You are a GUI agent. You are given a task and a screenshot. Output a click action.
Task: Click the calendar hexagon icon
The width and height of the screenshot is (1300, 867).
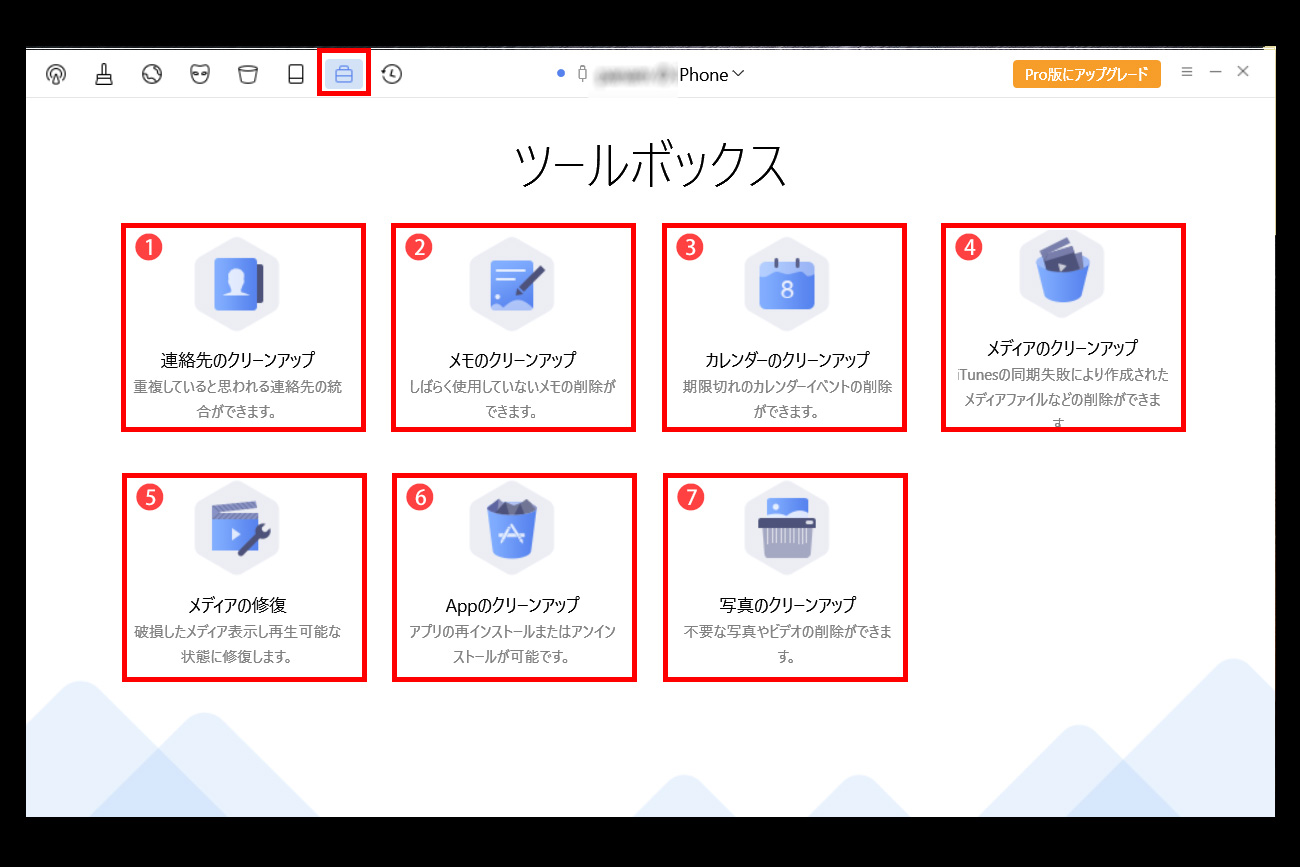pos(787,284)
